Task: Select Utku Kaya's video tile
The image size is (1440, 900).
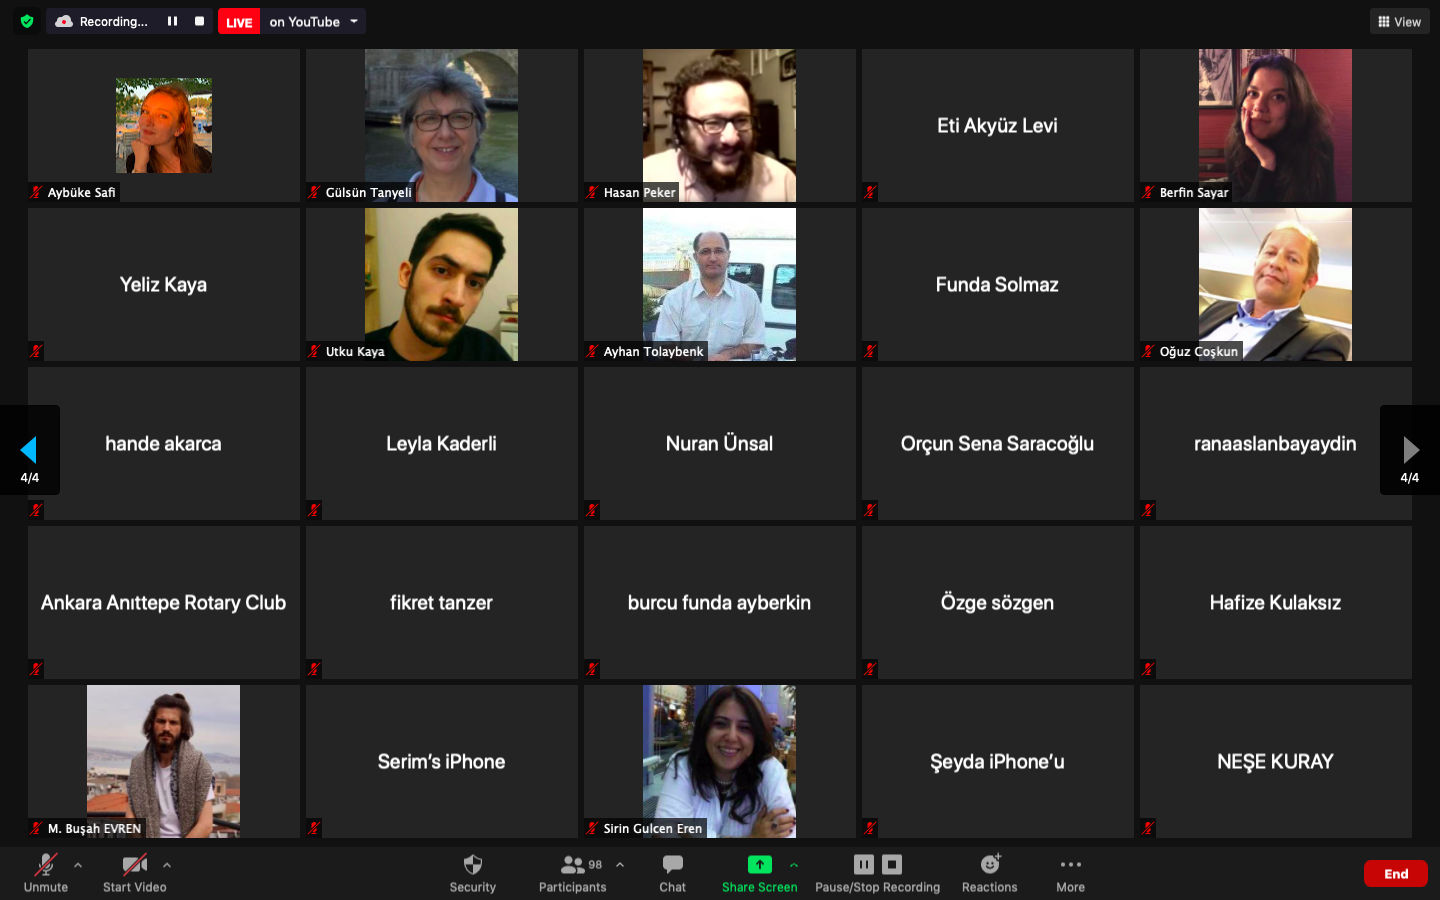Action: pyautogui.click(x=442, y=284)
